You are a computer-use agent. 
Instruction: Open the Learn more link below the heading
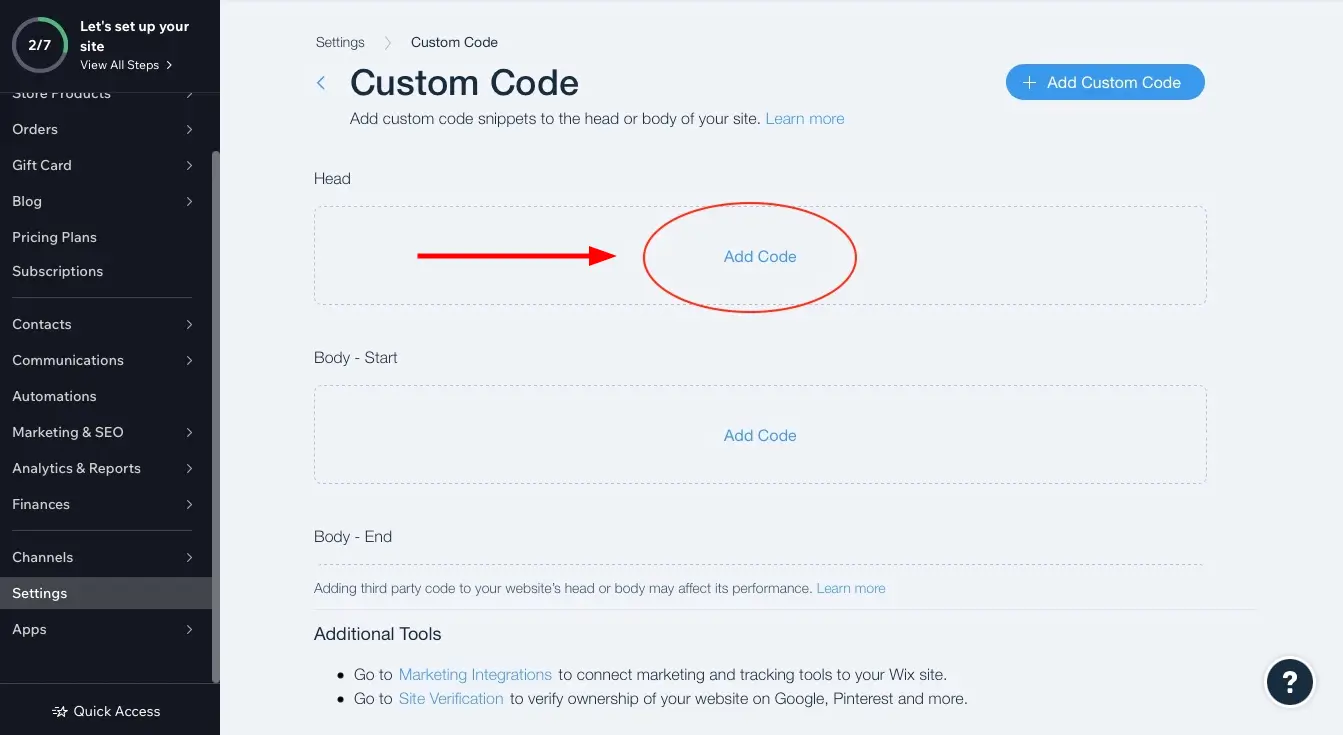point(805,118)
